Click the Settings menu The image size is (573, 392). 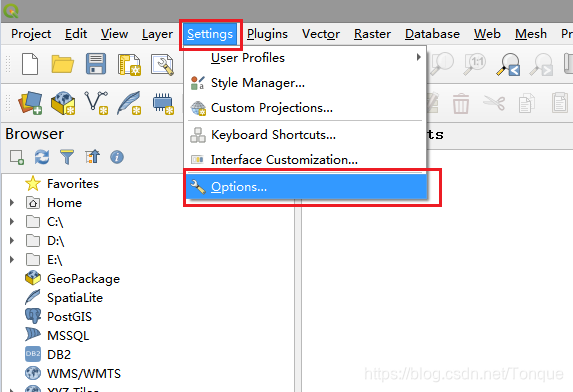click(210, 34)
